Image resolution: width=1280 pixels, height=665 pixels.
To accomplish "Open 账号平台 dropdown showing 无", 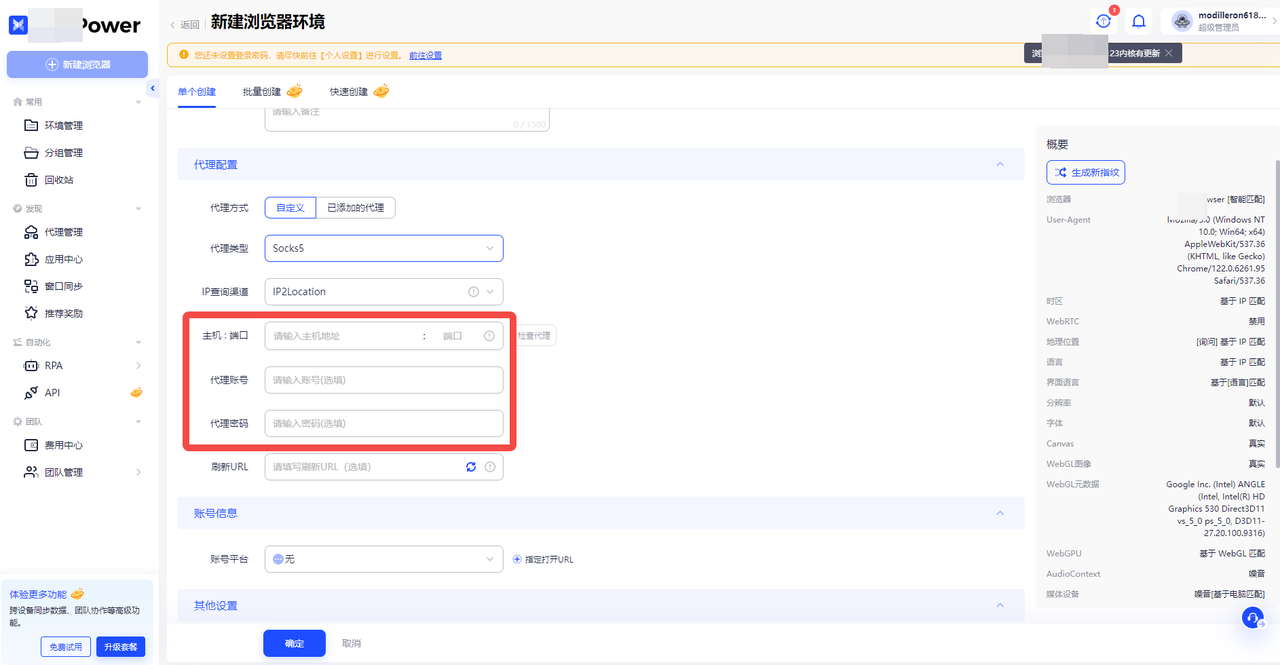I will (384, 559).
